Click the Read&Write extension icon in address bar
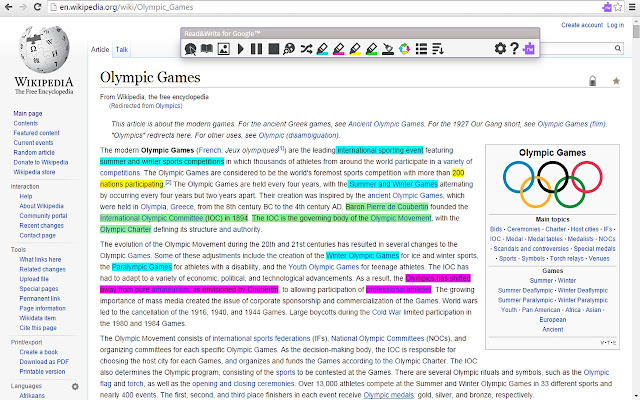 [x=607, y=7]
